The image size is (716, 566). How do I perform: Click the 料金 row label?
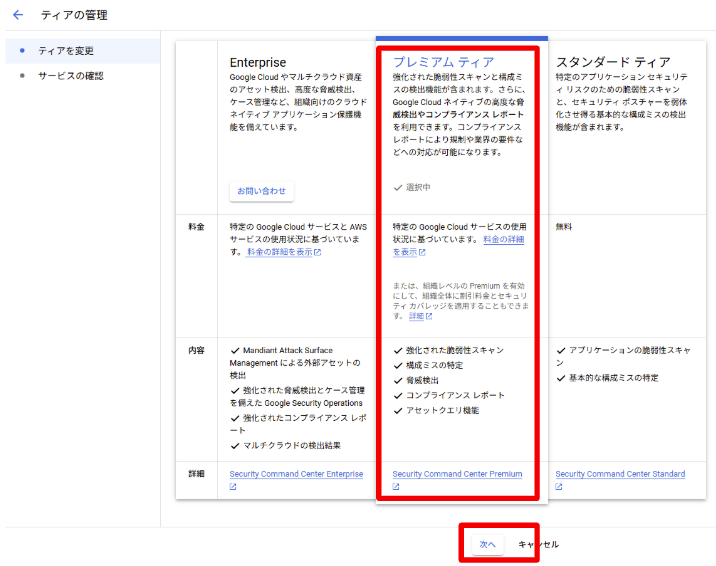point(196,226)
